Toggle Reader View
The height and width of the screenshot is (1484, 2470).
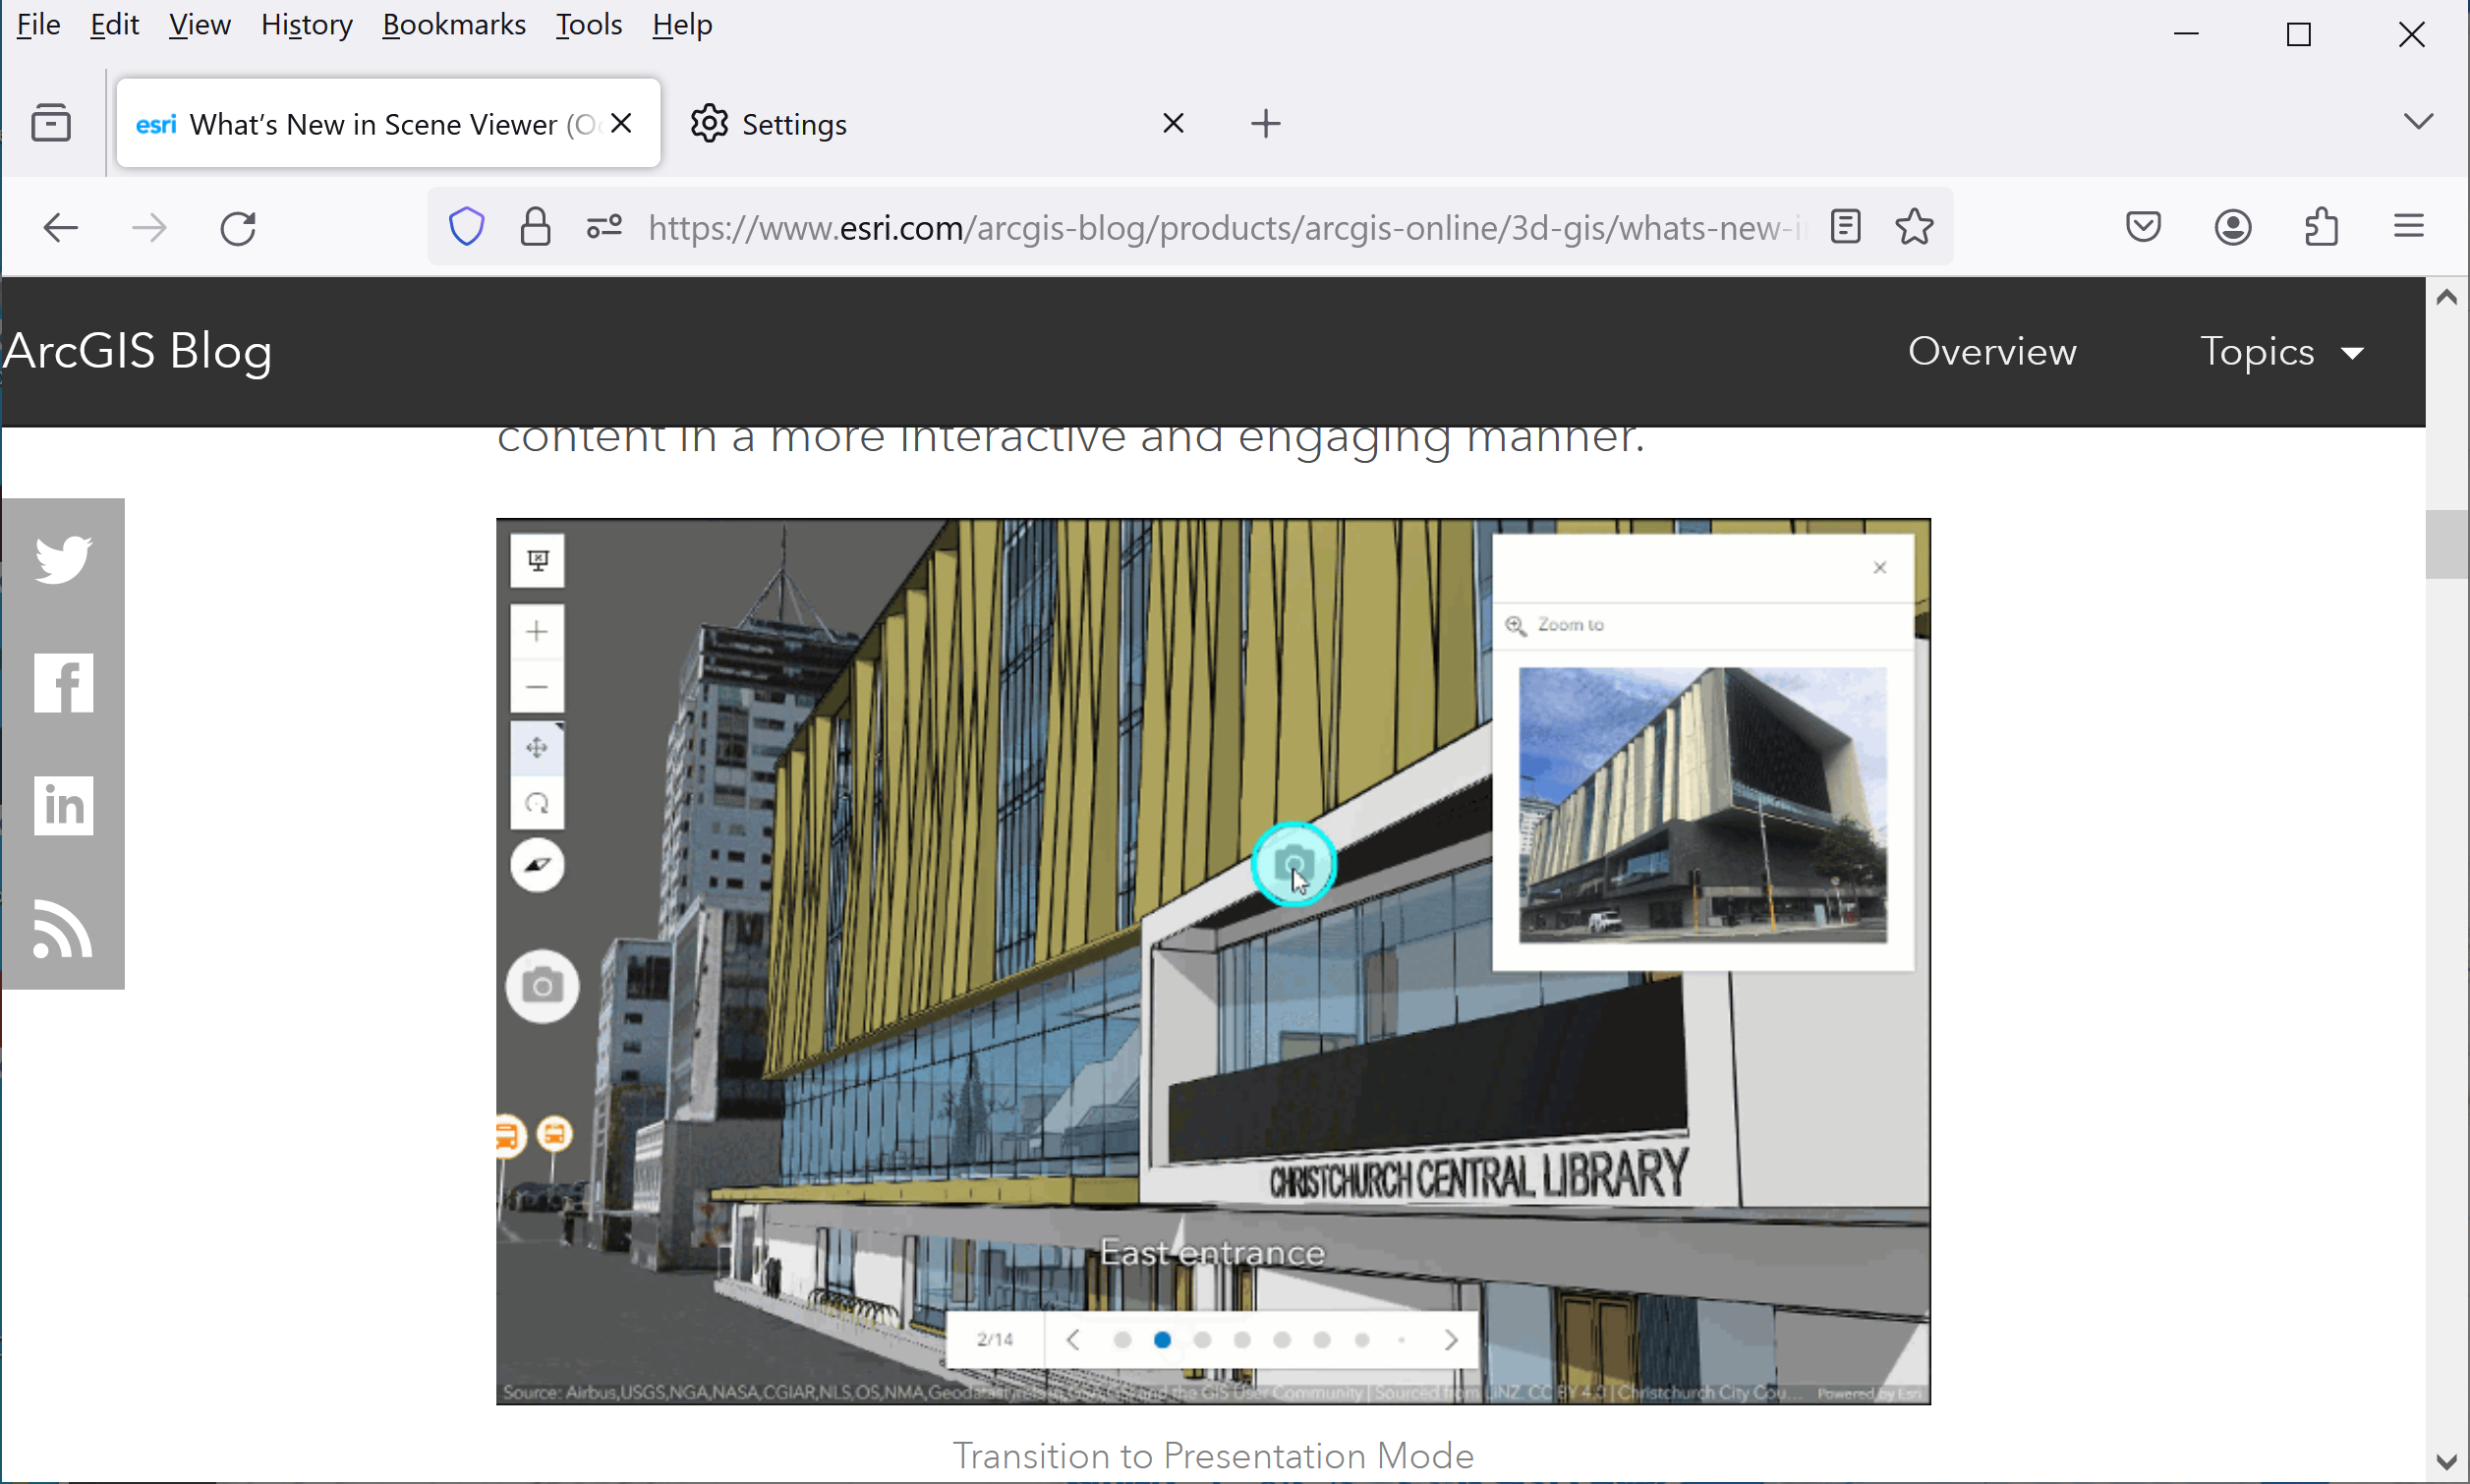pyautogui.click(x=1845, y=227)
